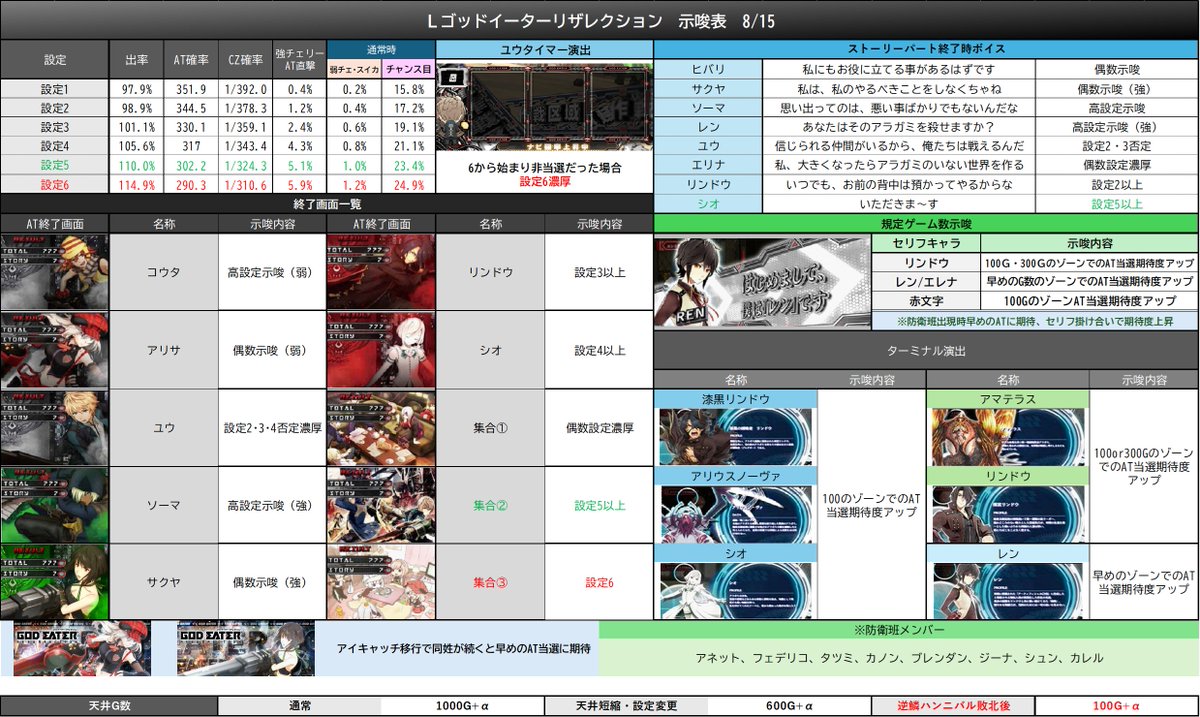Open the REN dialogue banner image
1200x717 pixels.
pyautogui.click(x=762, y=284)
